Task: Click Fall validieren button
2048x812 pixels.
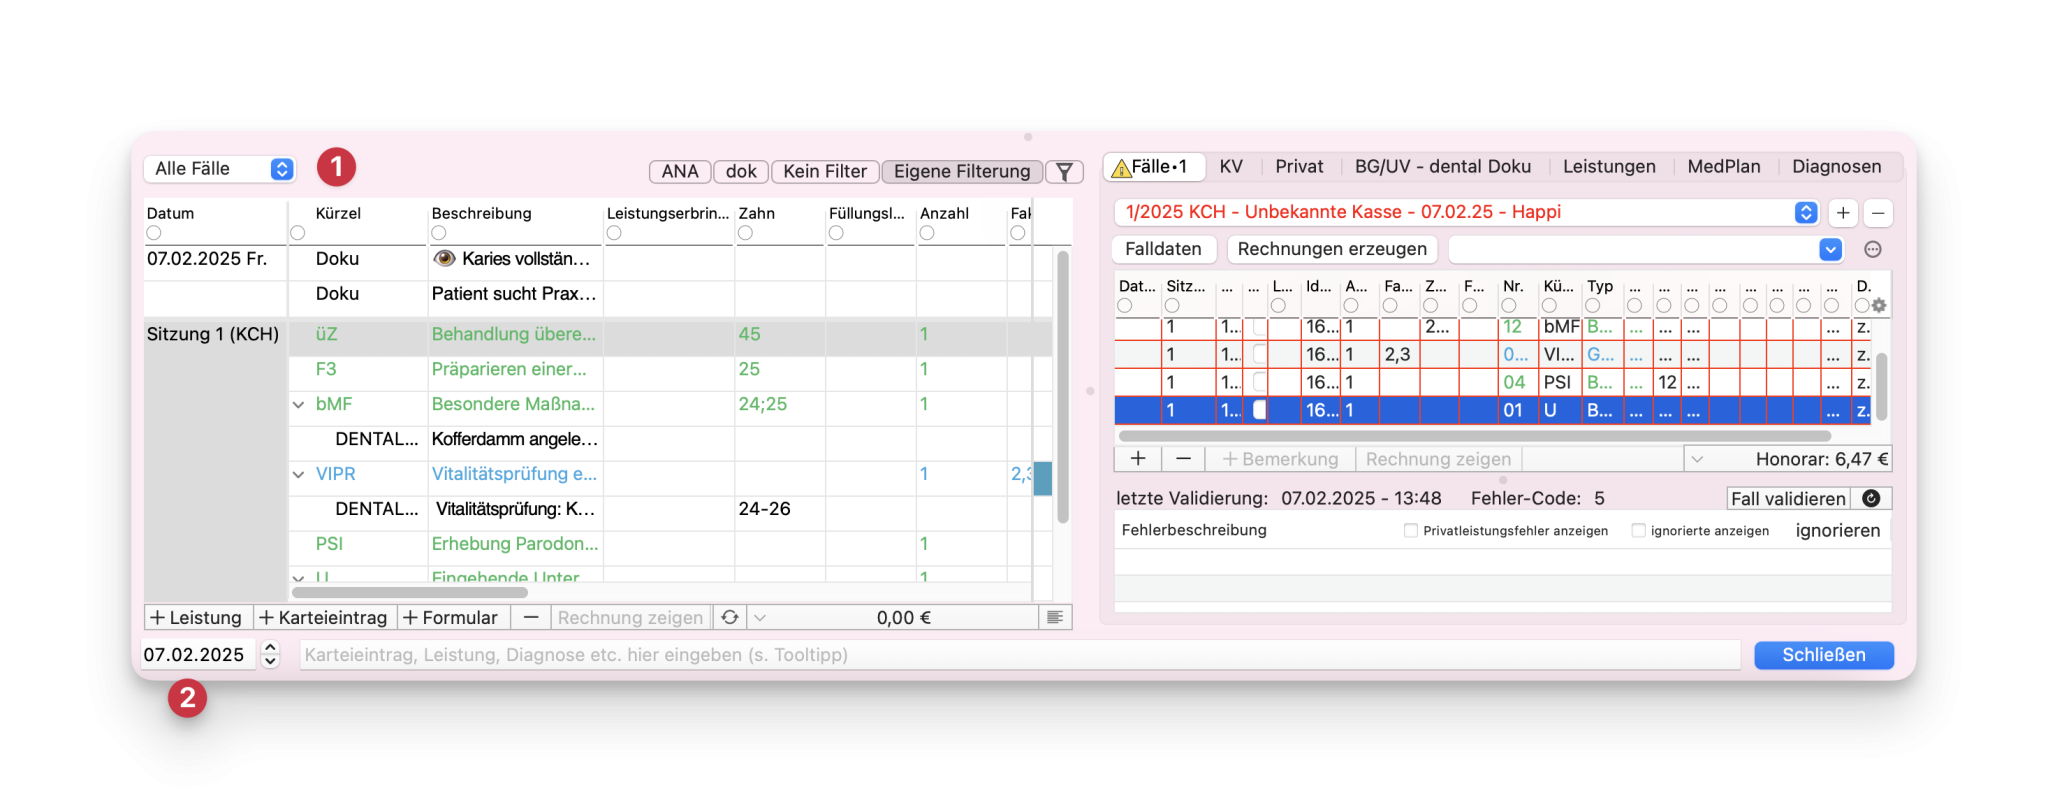Action: point(1788,498)
